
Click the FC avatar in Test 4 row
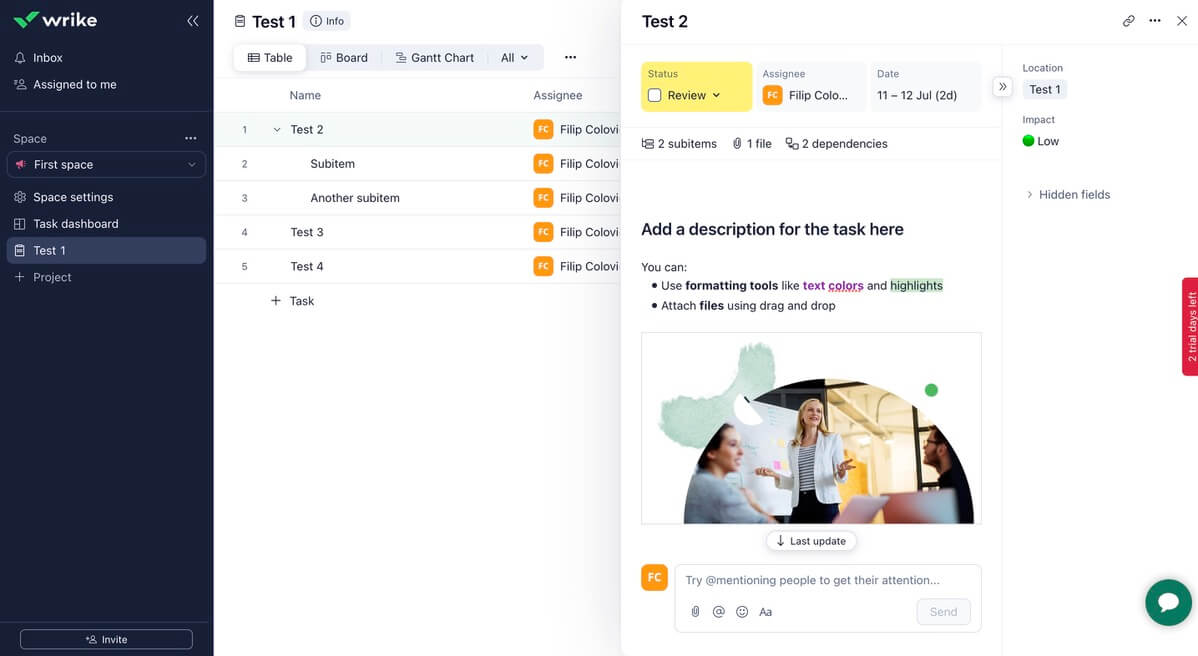(543, 267)
